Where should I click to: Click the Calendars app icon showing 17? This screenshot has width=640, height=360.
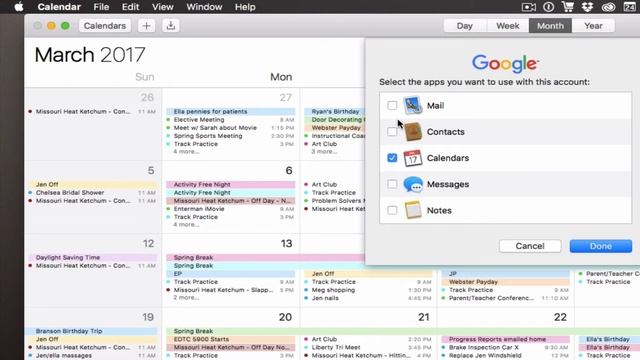click(413, 158)
